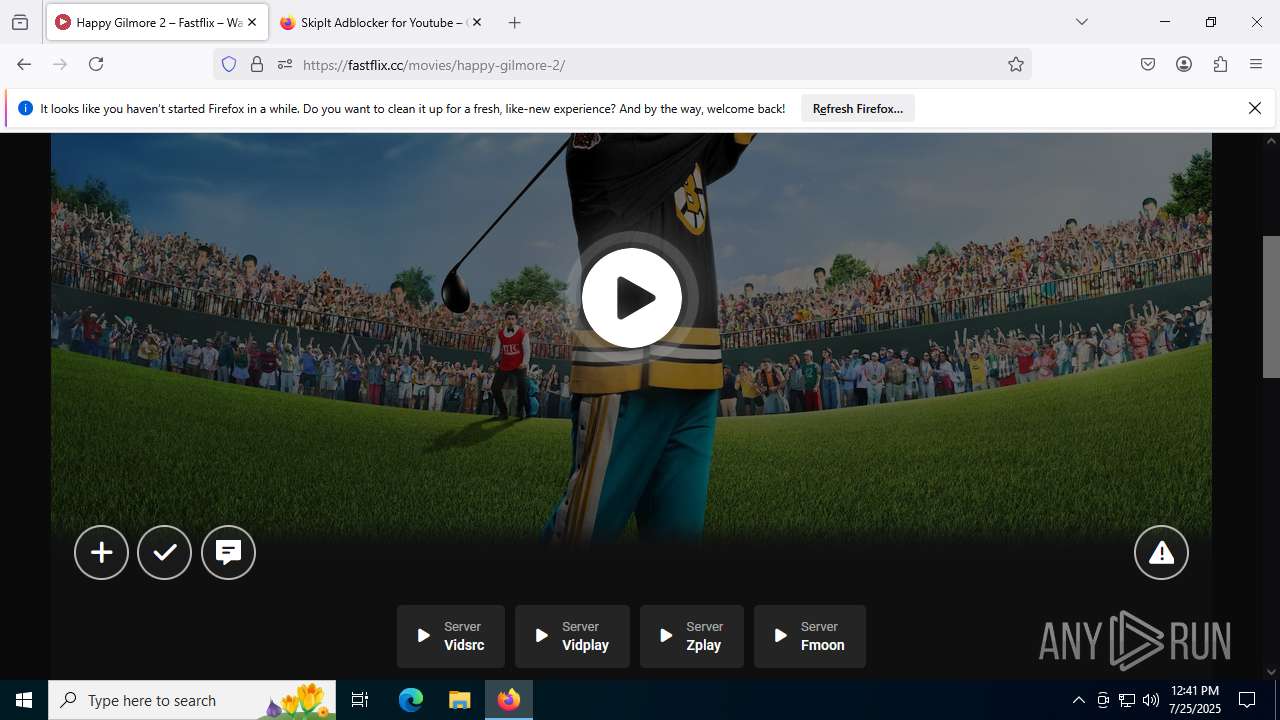Mark movie as watched with checkmark icon
This screenshot has width=1280, height=720.
point(164,552)
